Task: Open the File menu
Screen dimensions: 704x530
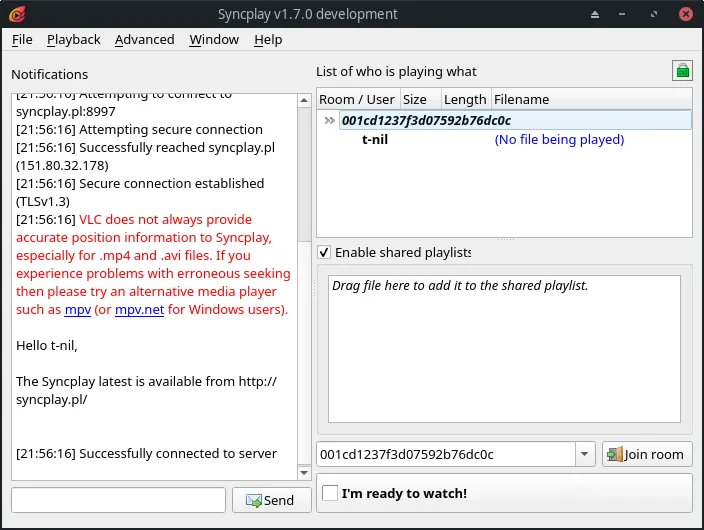Action: [22, 40]
